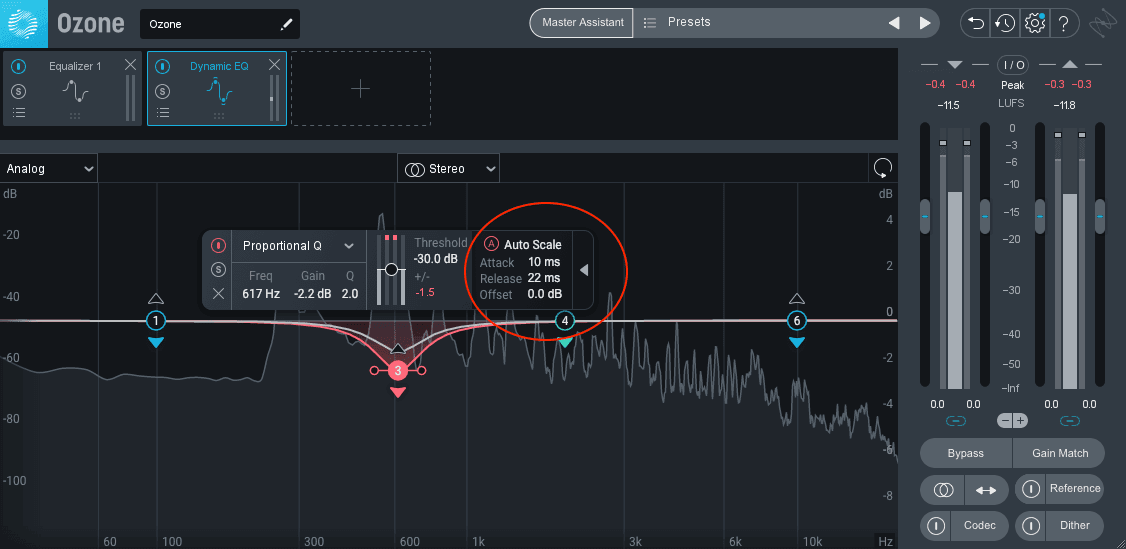Select EQ band node 1

[156, 321]
